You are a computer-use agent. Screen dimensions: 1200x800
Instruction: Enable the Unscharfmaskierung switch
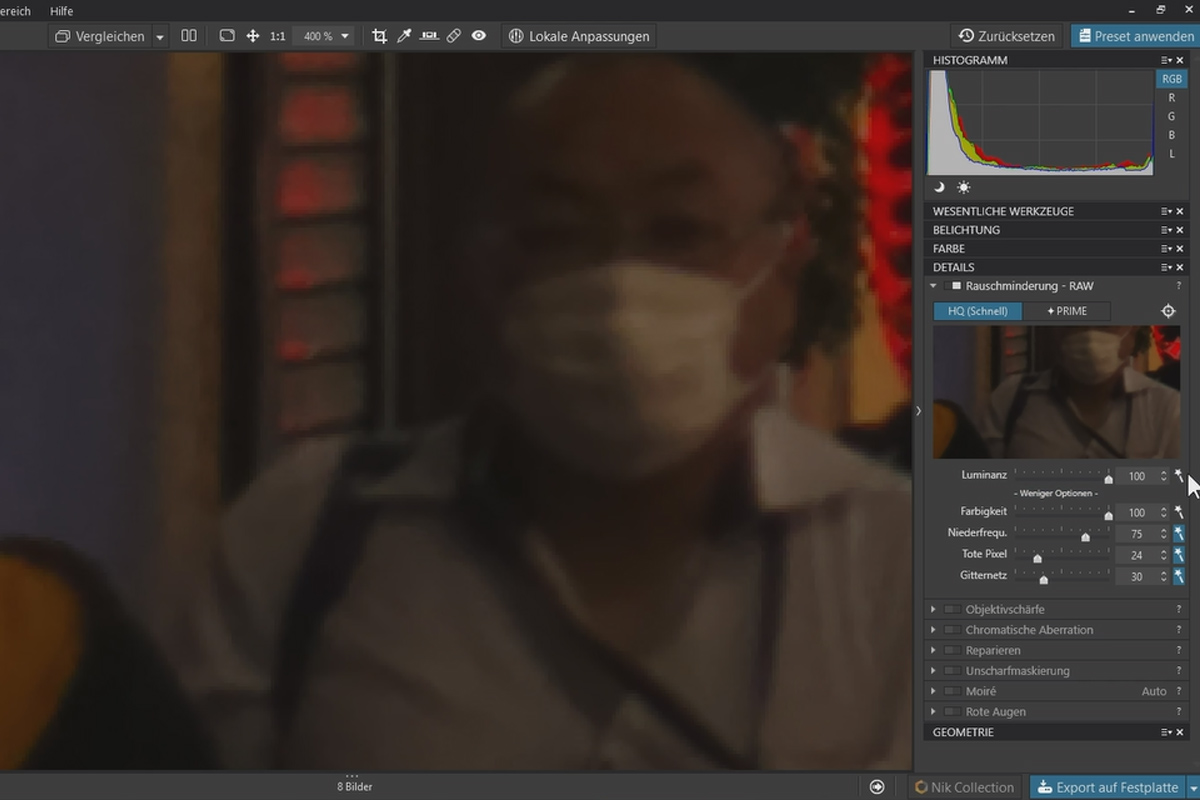(x=952, y=671)
